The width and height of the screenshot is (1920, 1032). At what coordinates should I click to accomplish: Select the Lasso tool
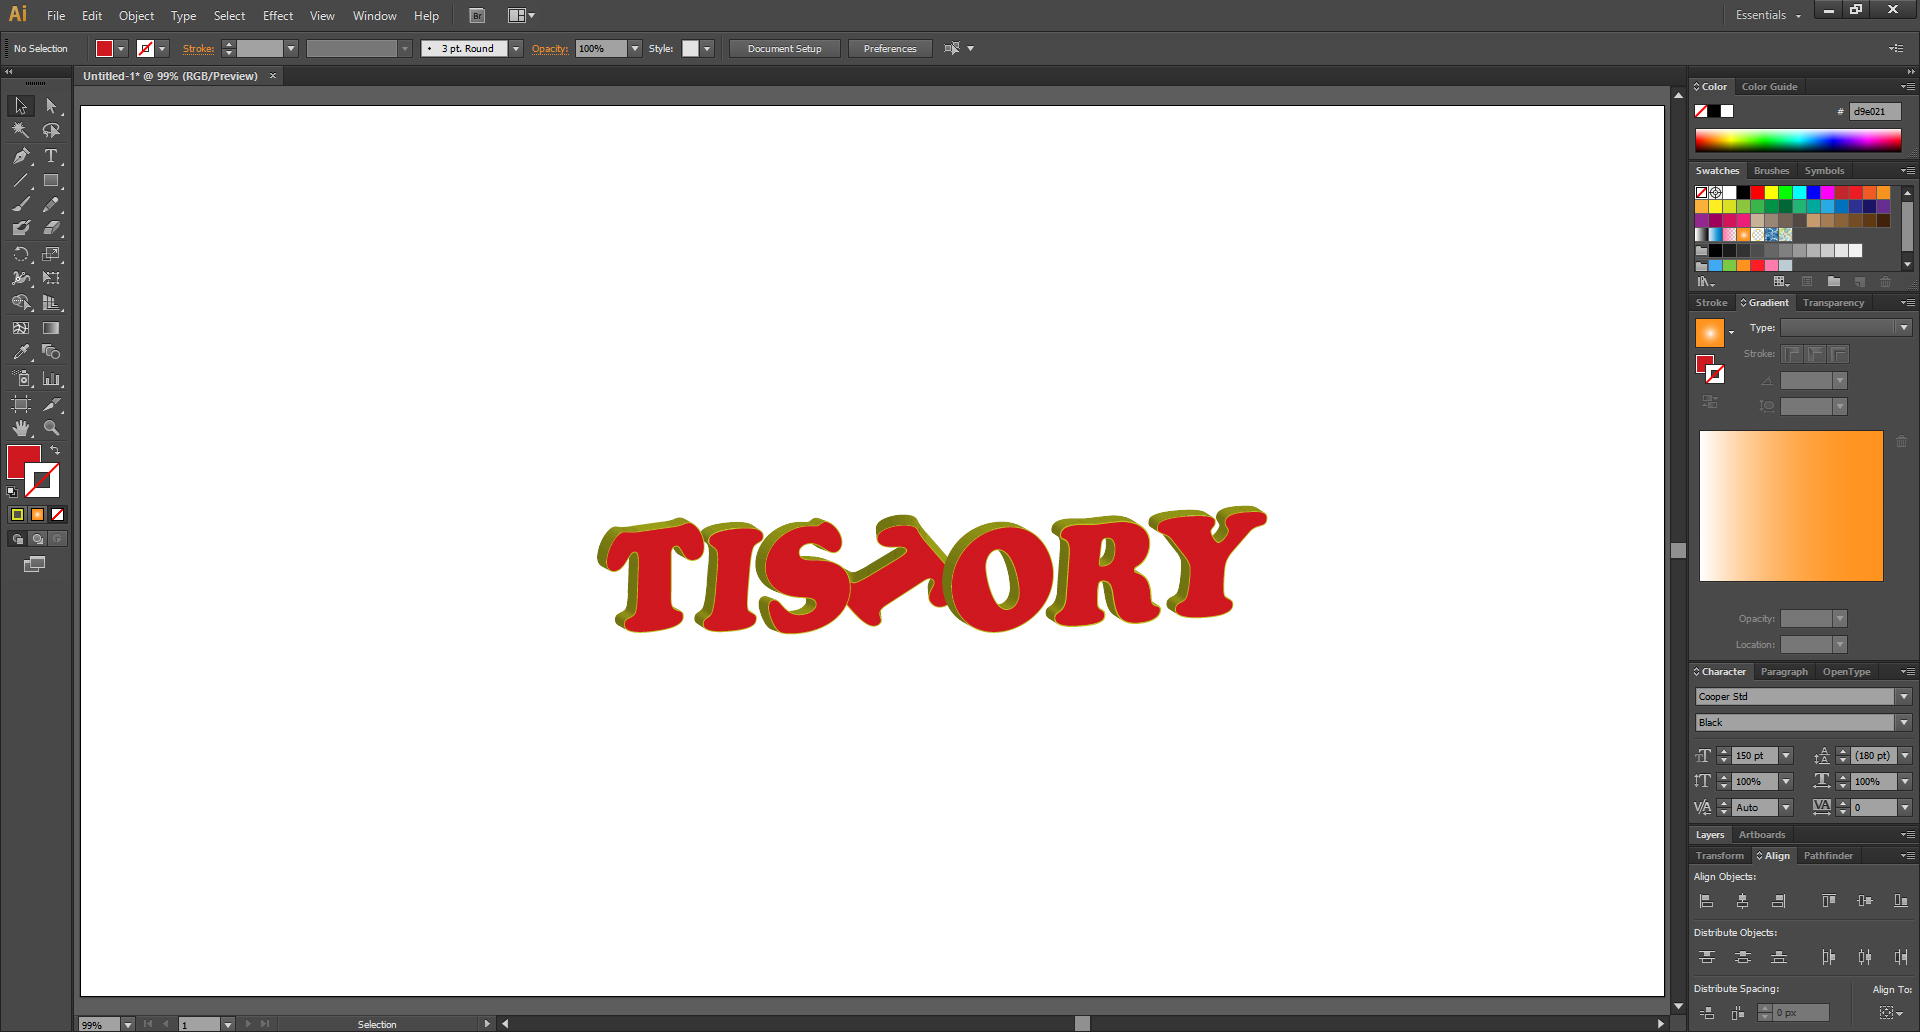[51, 131]
